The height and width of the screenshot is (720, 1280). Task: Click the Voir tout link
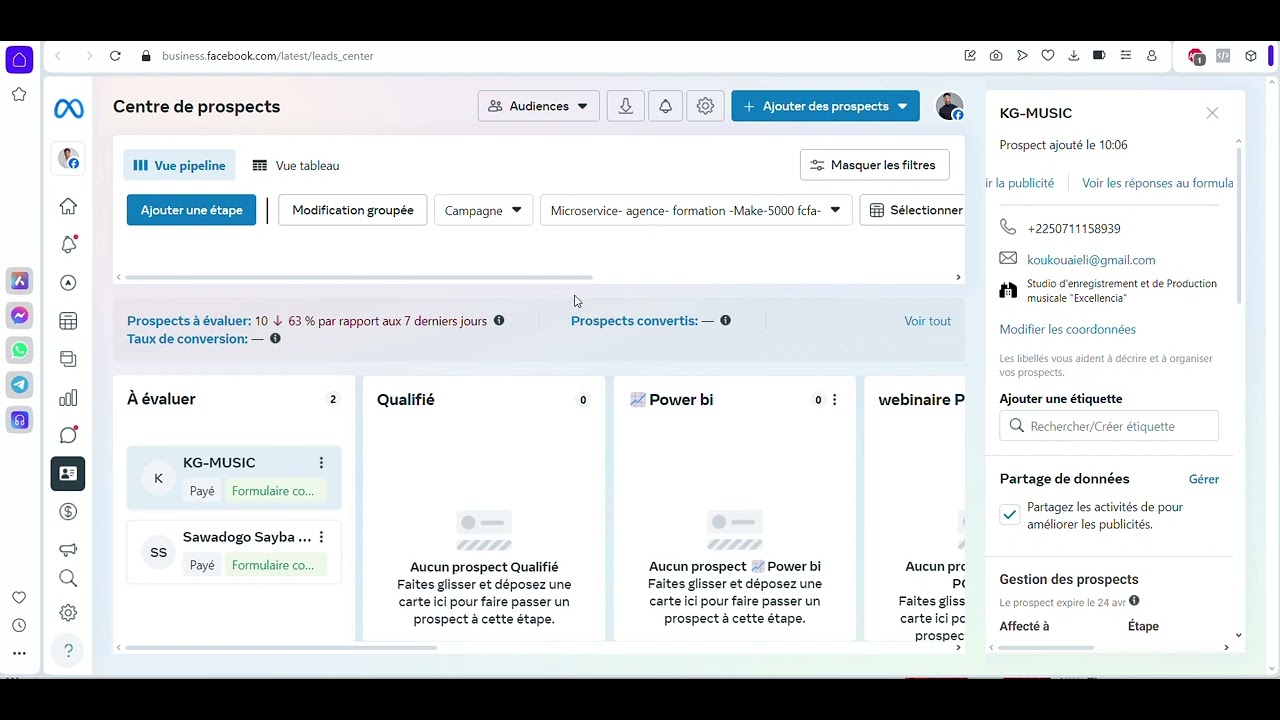928,321
